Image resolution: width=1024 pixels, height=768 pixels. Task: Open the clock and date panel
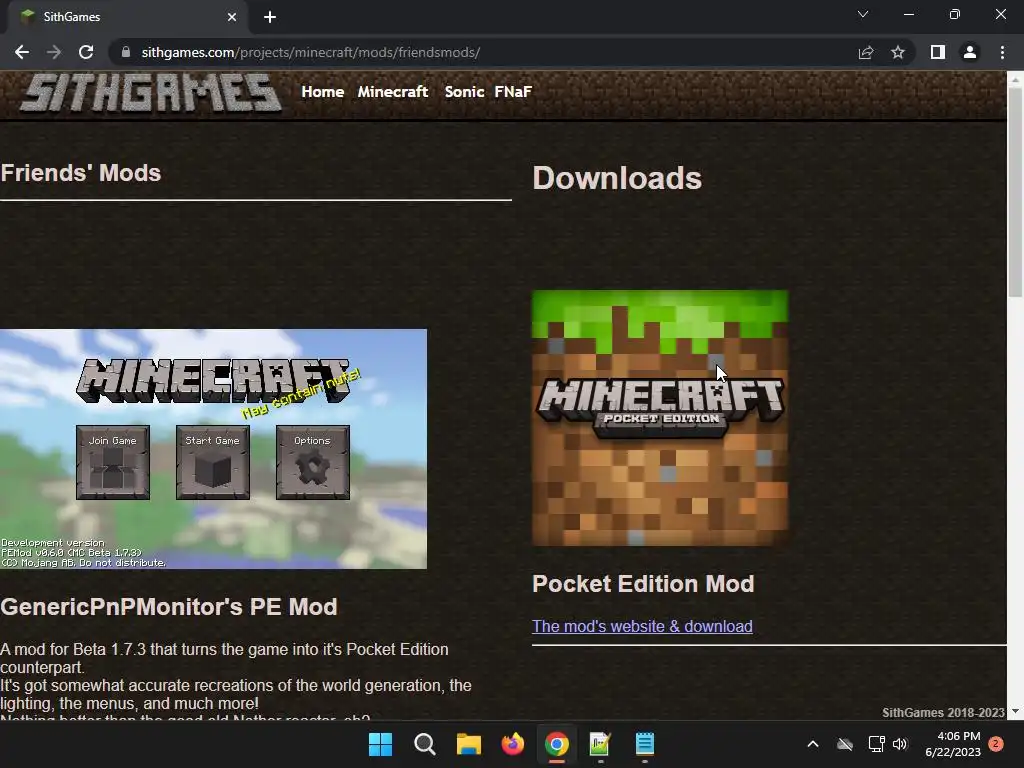click(953, 744)
